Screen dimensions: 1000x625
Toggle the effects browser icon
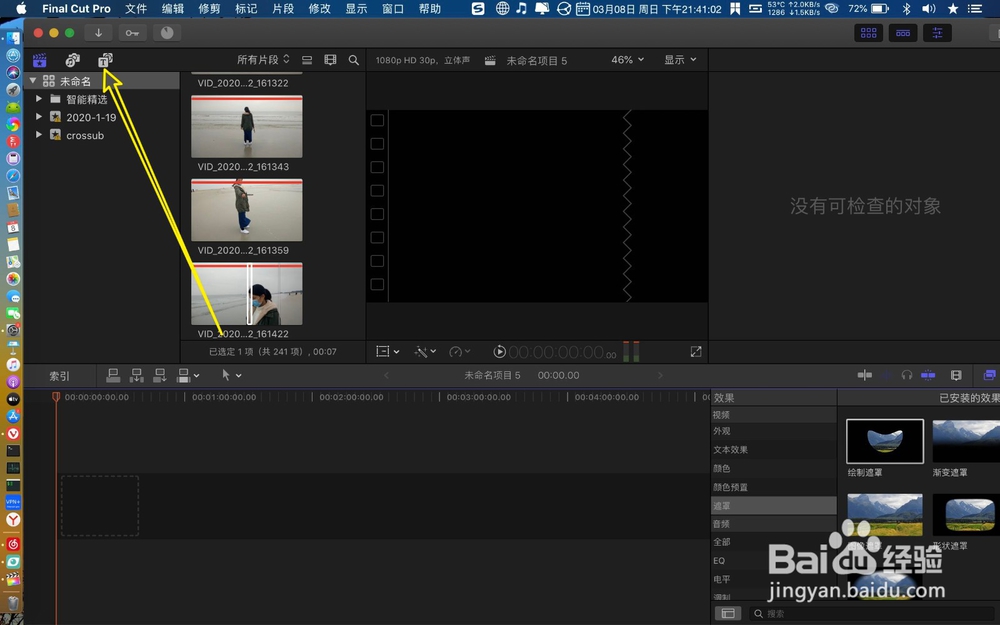tap(989, 375)
